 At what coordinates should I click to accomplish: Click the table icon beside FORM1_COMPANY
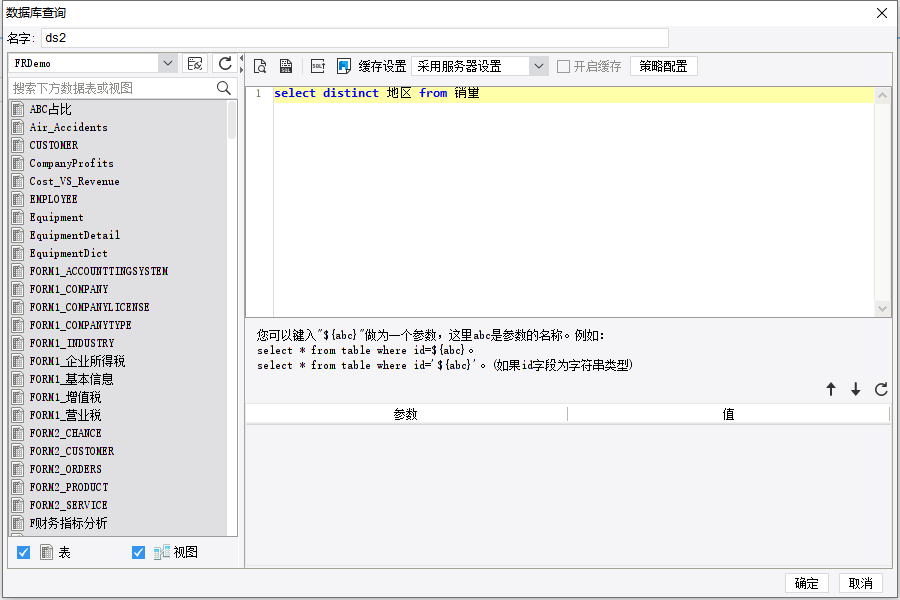[18, 289]
